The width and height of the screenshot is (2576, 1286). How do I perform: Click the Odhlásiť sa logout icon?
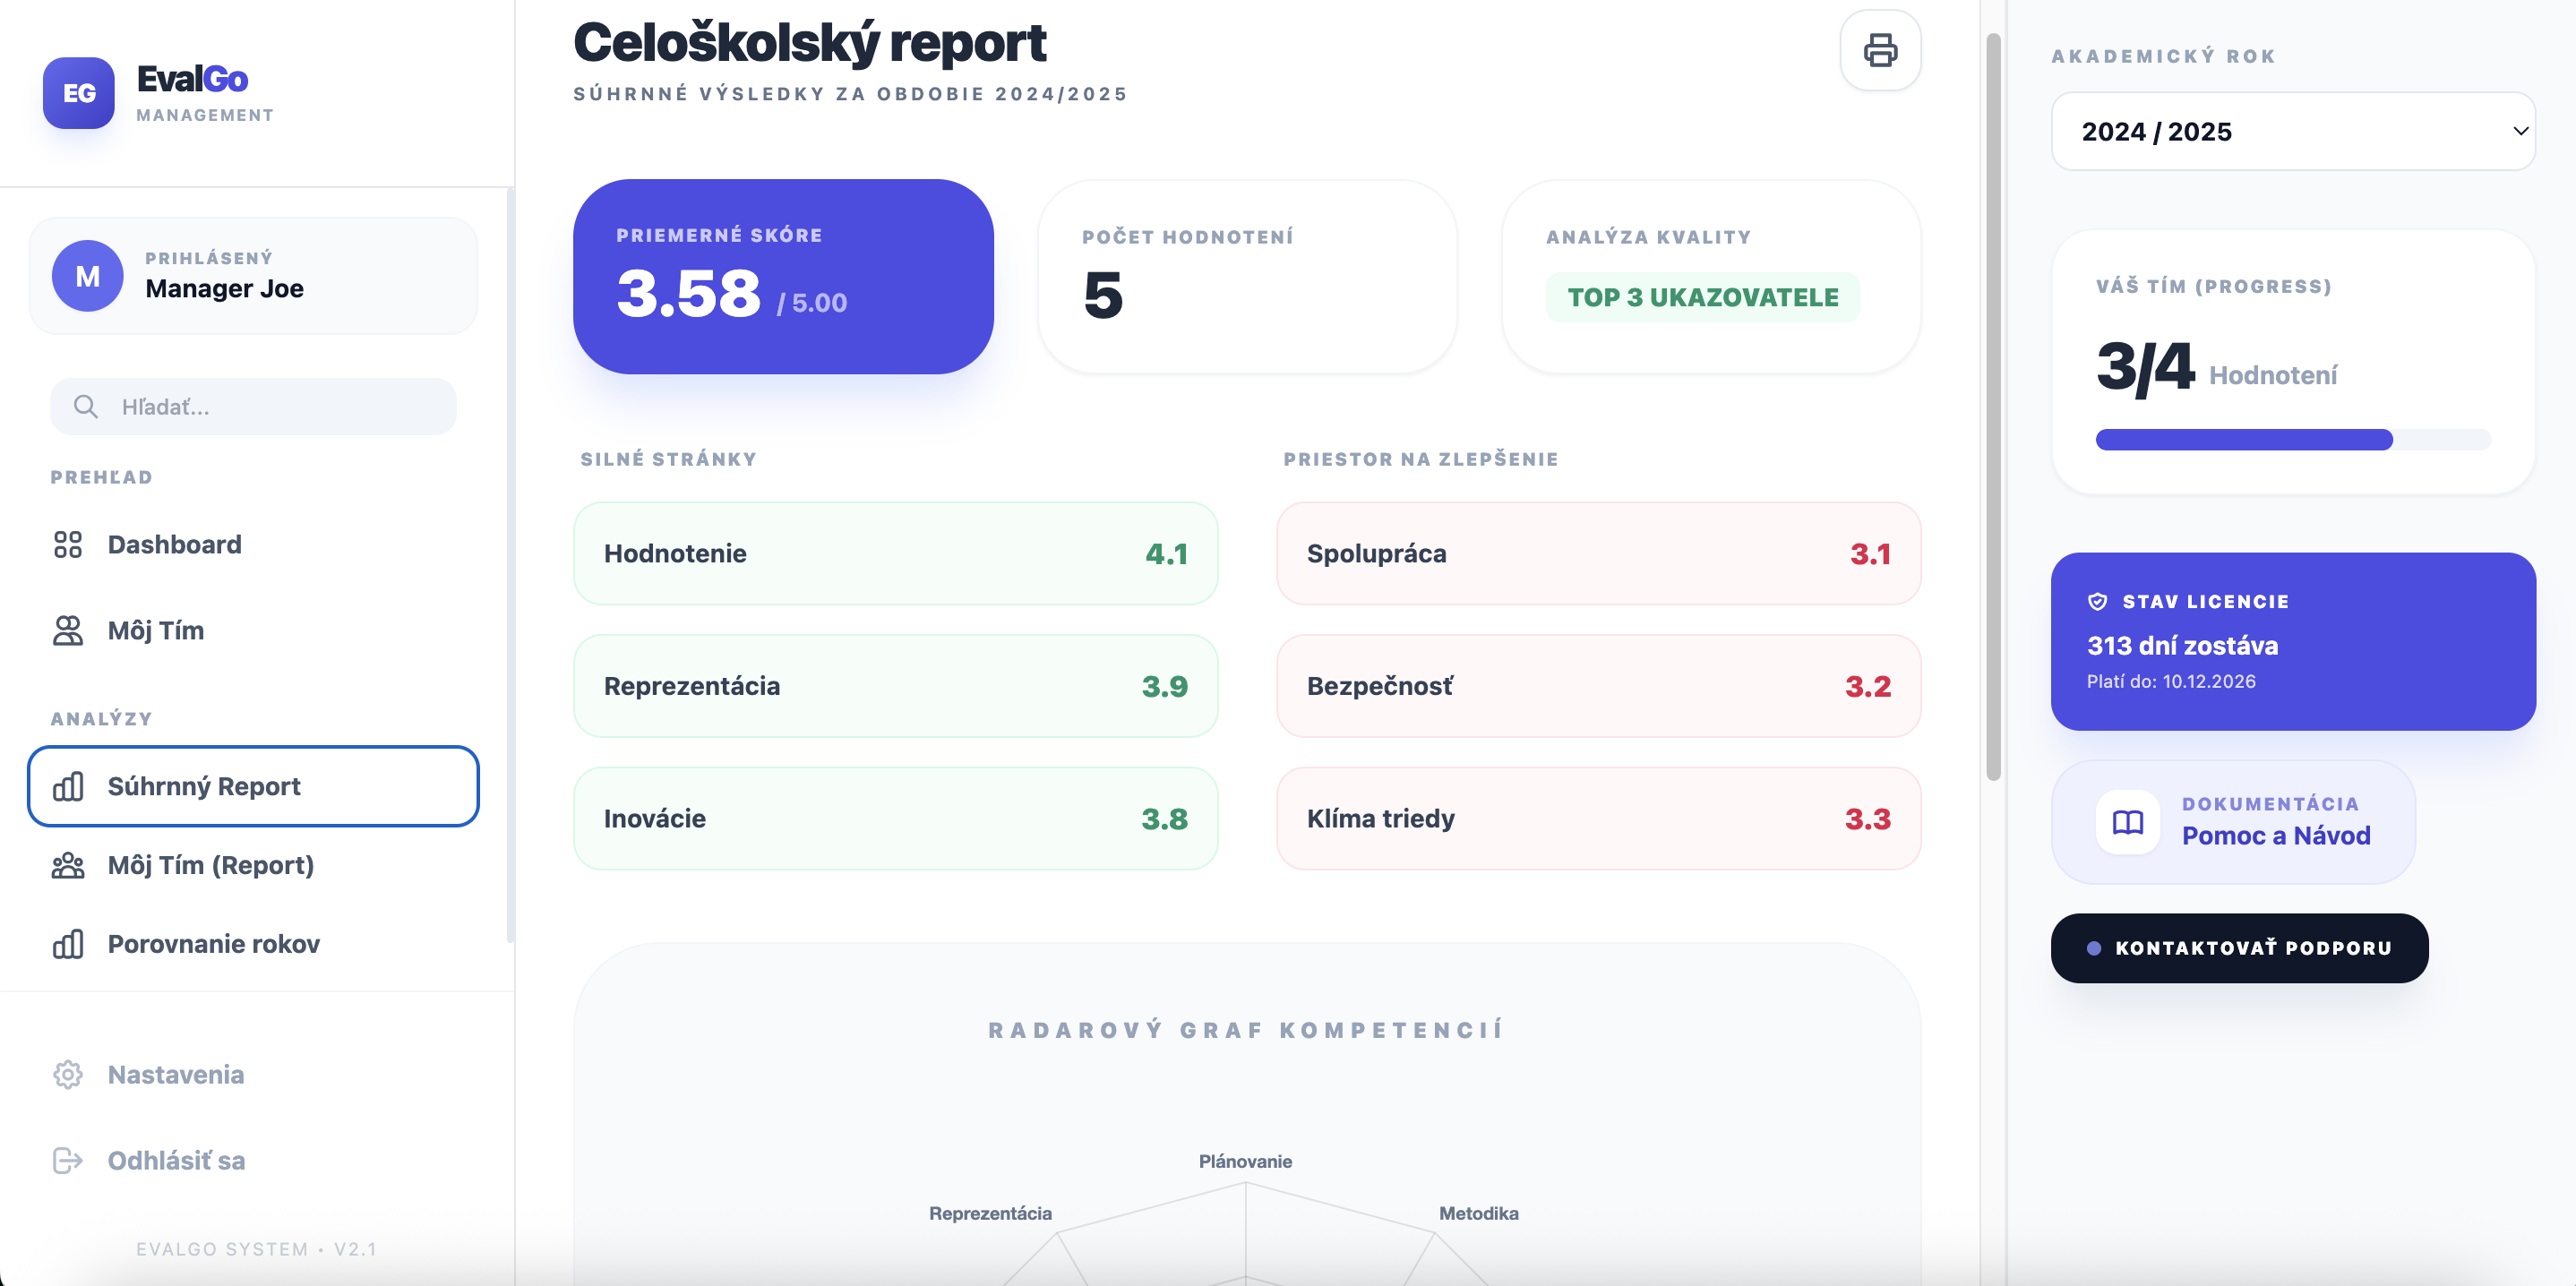click(68, 1160)
